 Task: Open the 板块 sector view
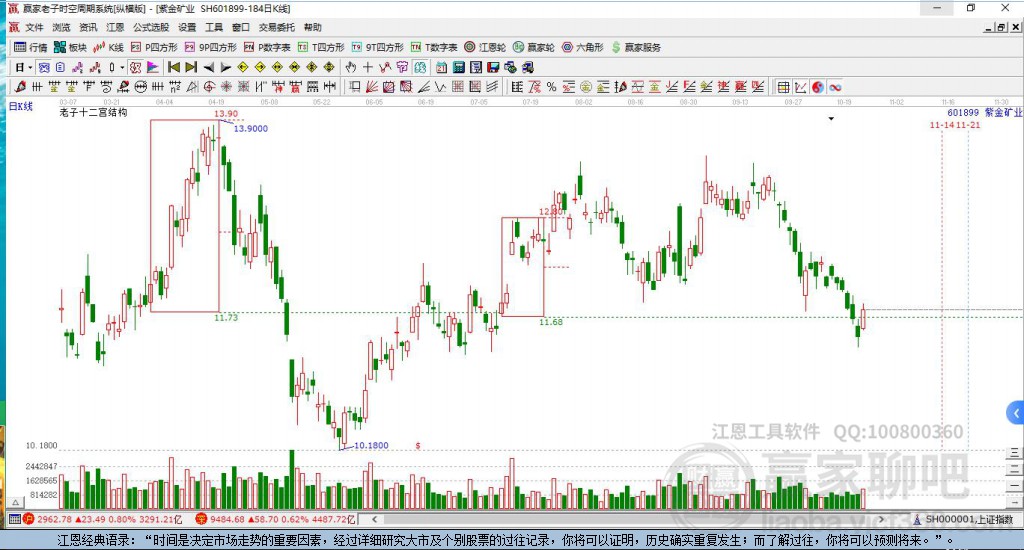coord(71,47)
